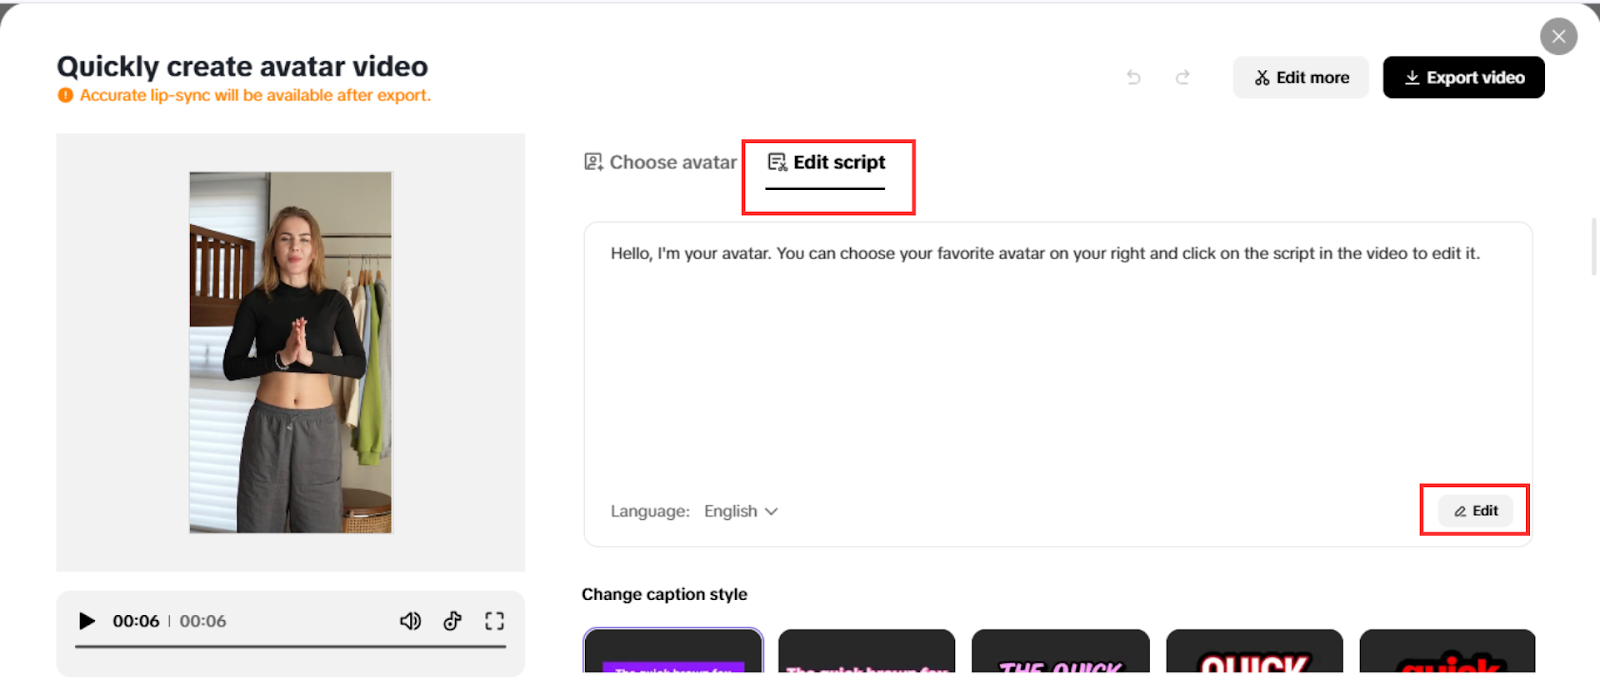Click the video progress bar
1600x700 pixels.
pyautogui.click(x=290, y=647)
